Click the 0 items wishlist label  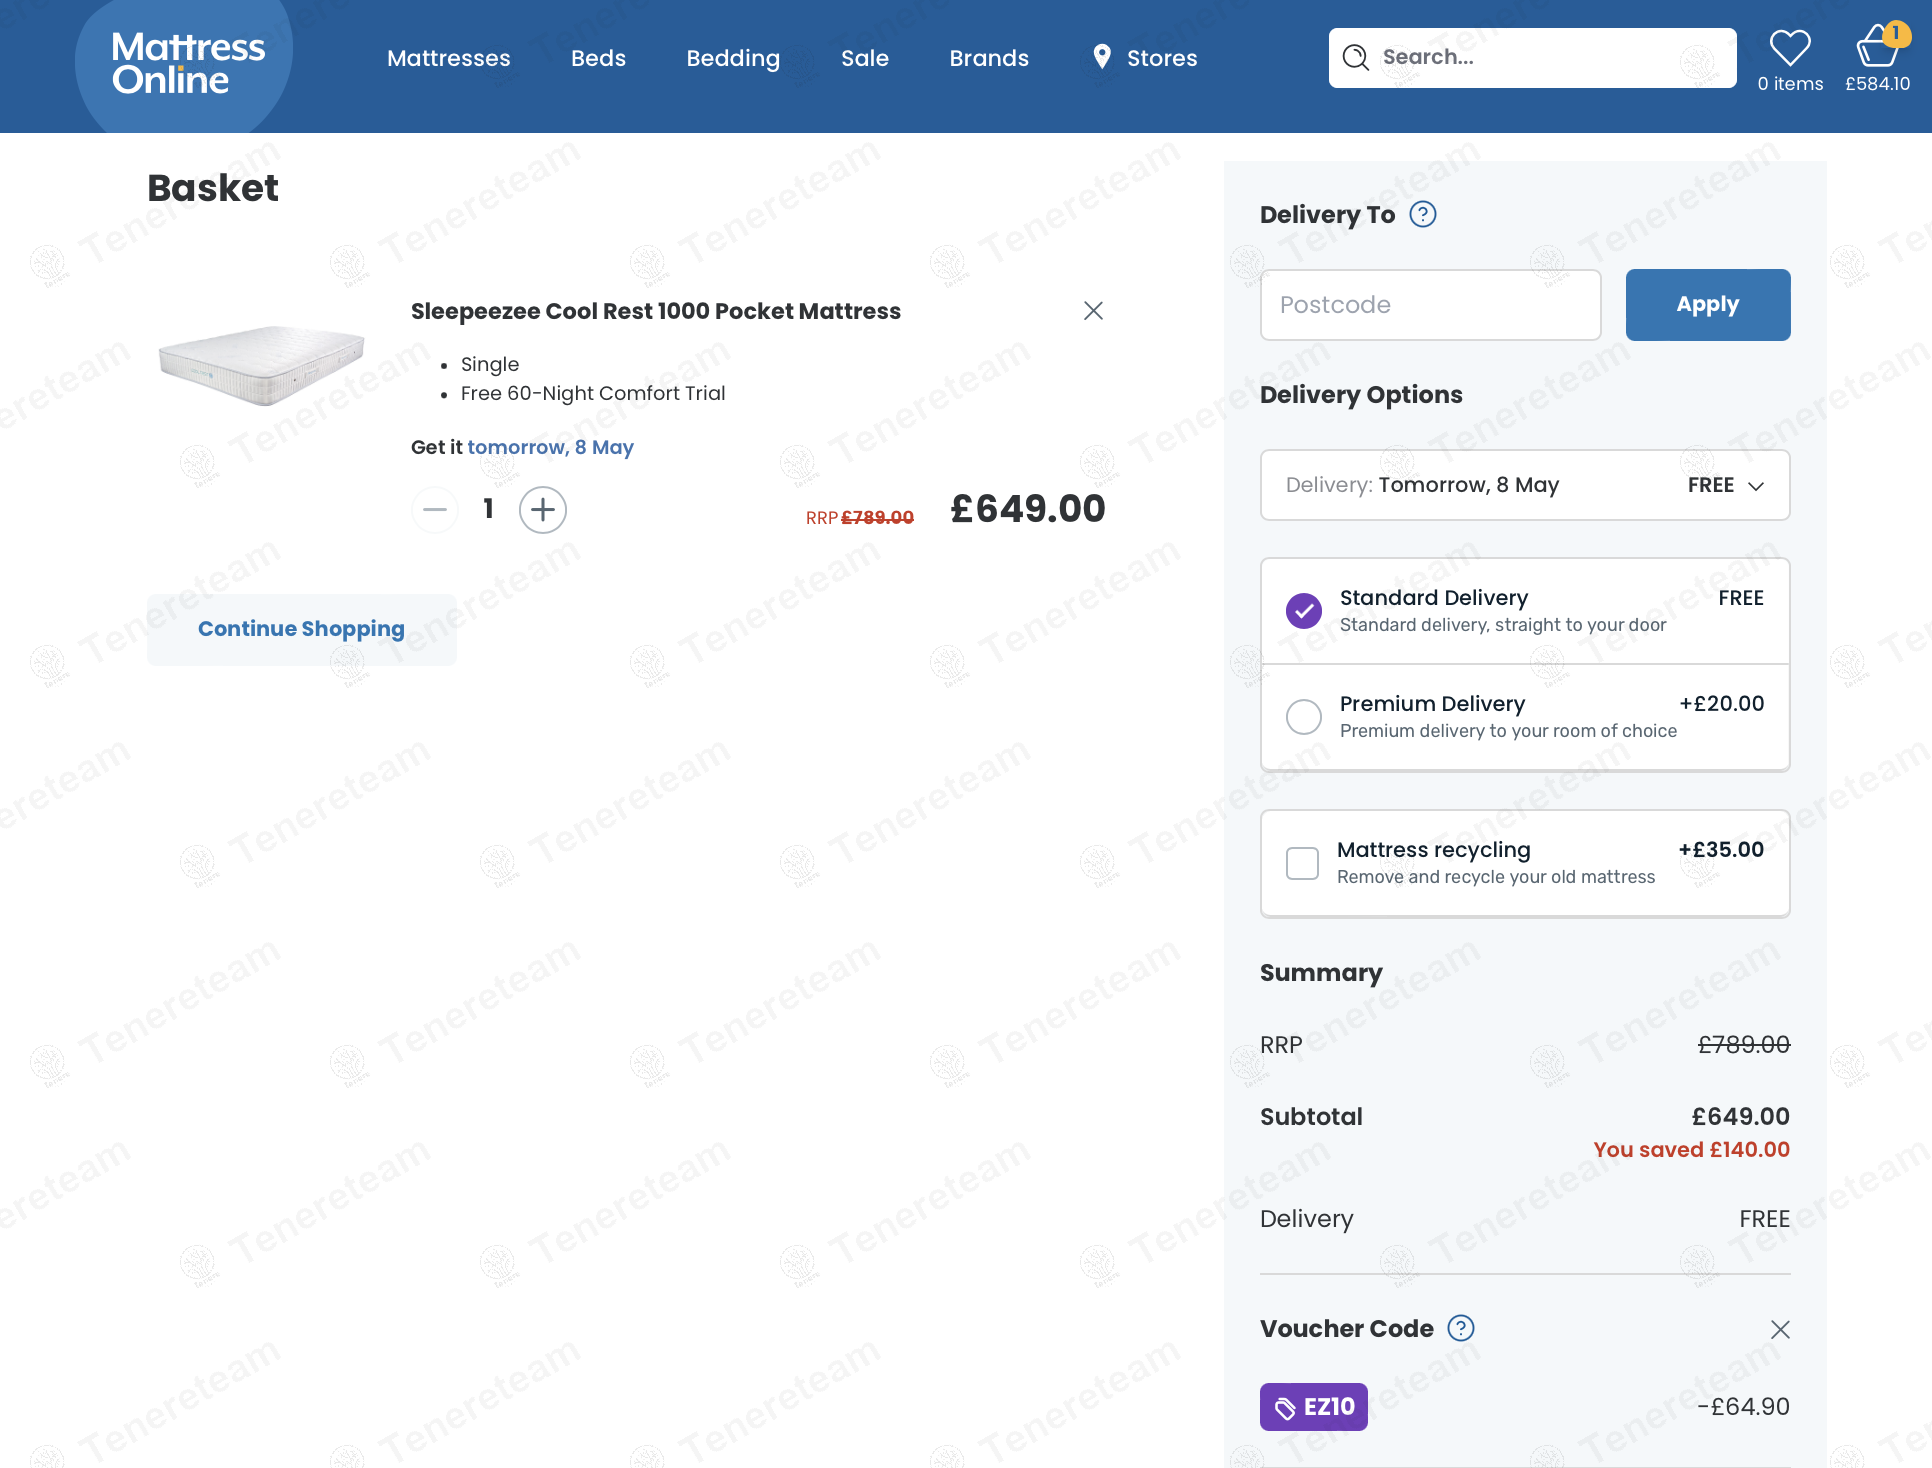[1790, 84]
